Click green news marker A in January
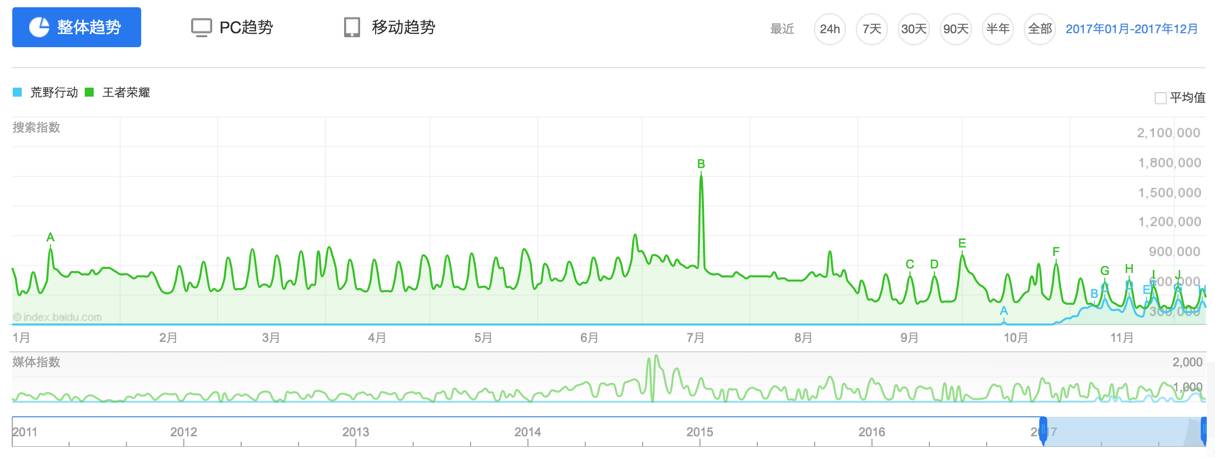The width and height of the screenshot is (1215, 458). coord(50,237)
